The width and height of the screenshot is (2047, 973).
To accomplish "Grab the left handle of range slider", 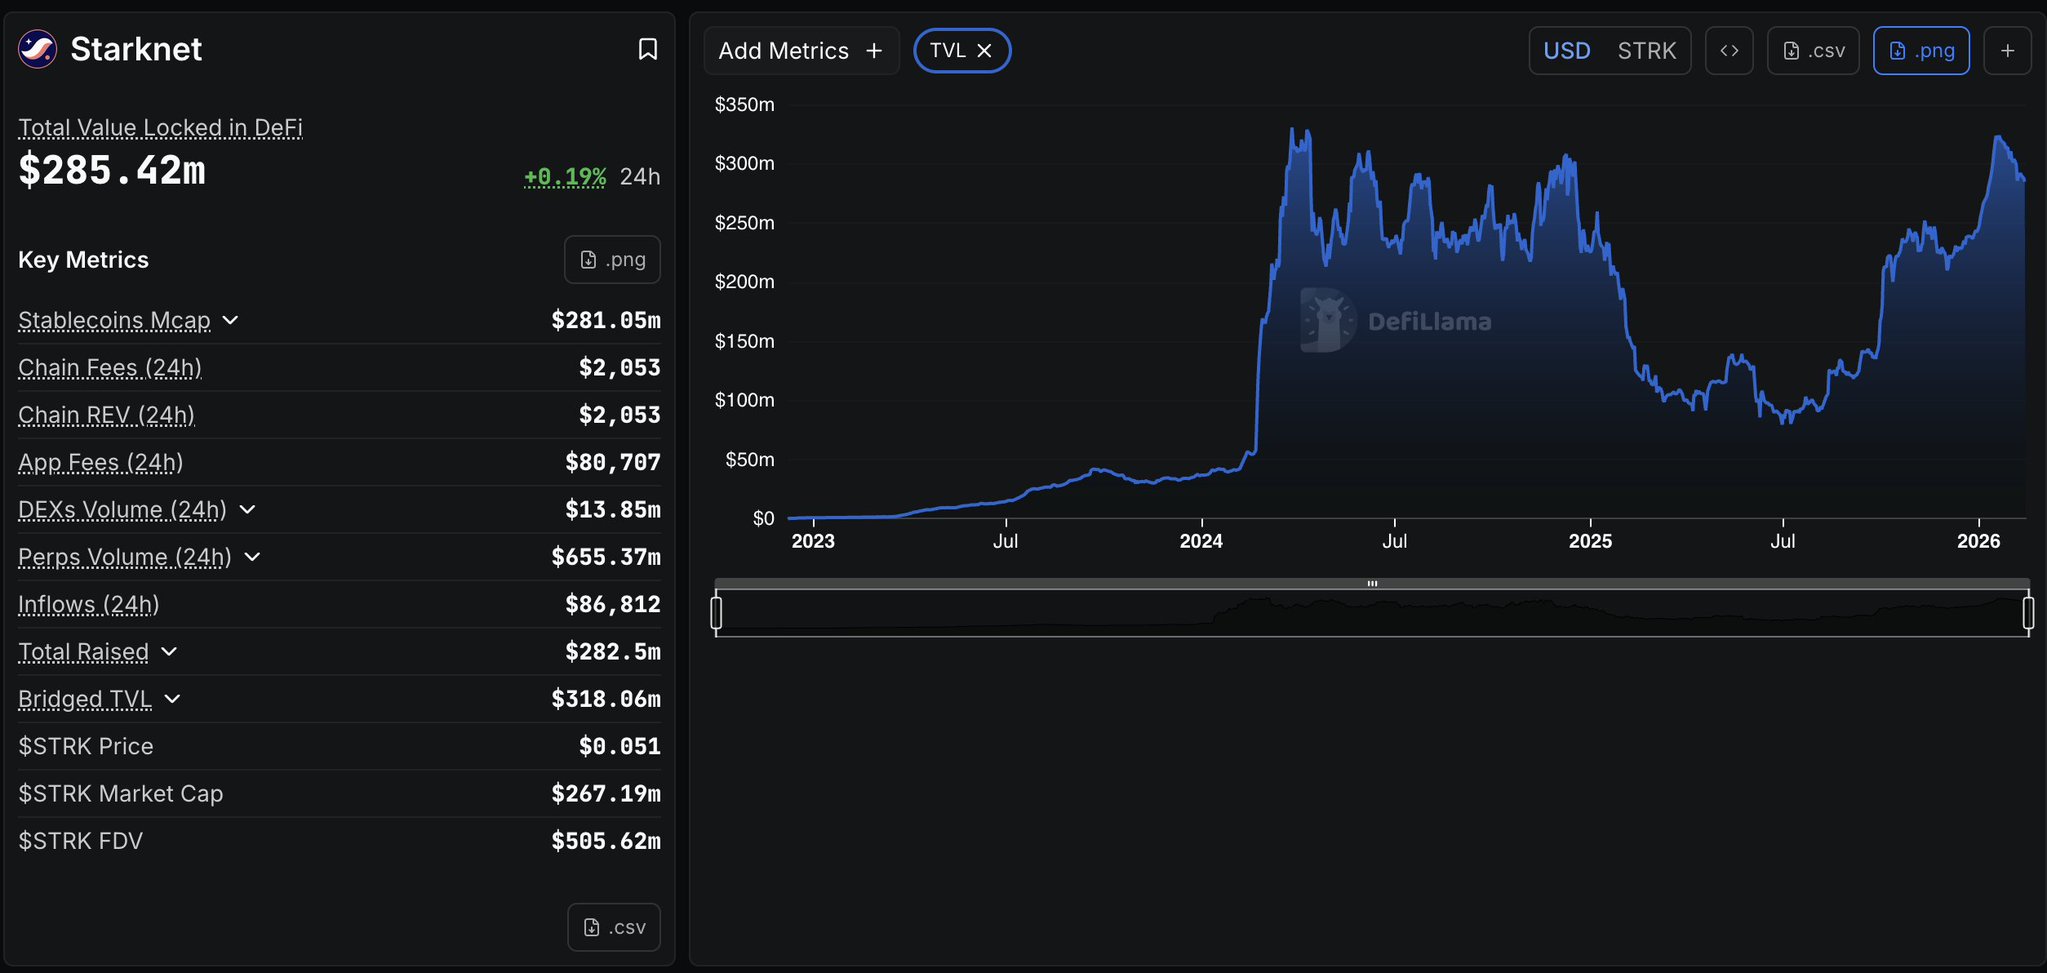I will (x=716, y=612).
